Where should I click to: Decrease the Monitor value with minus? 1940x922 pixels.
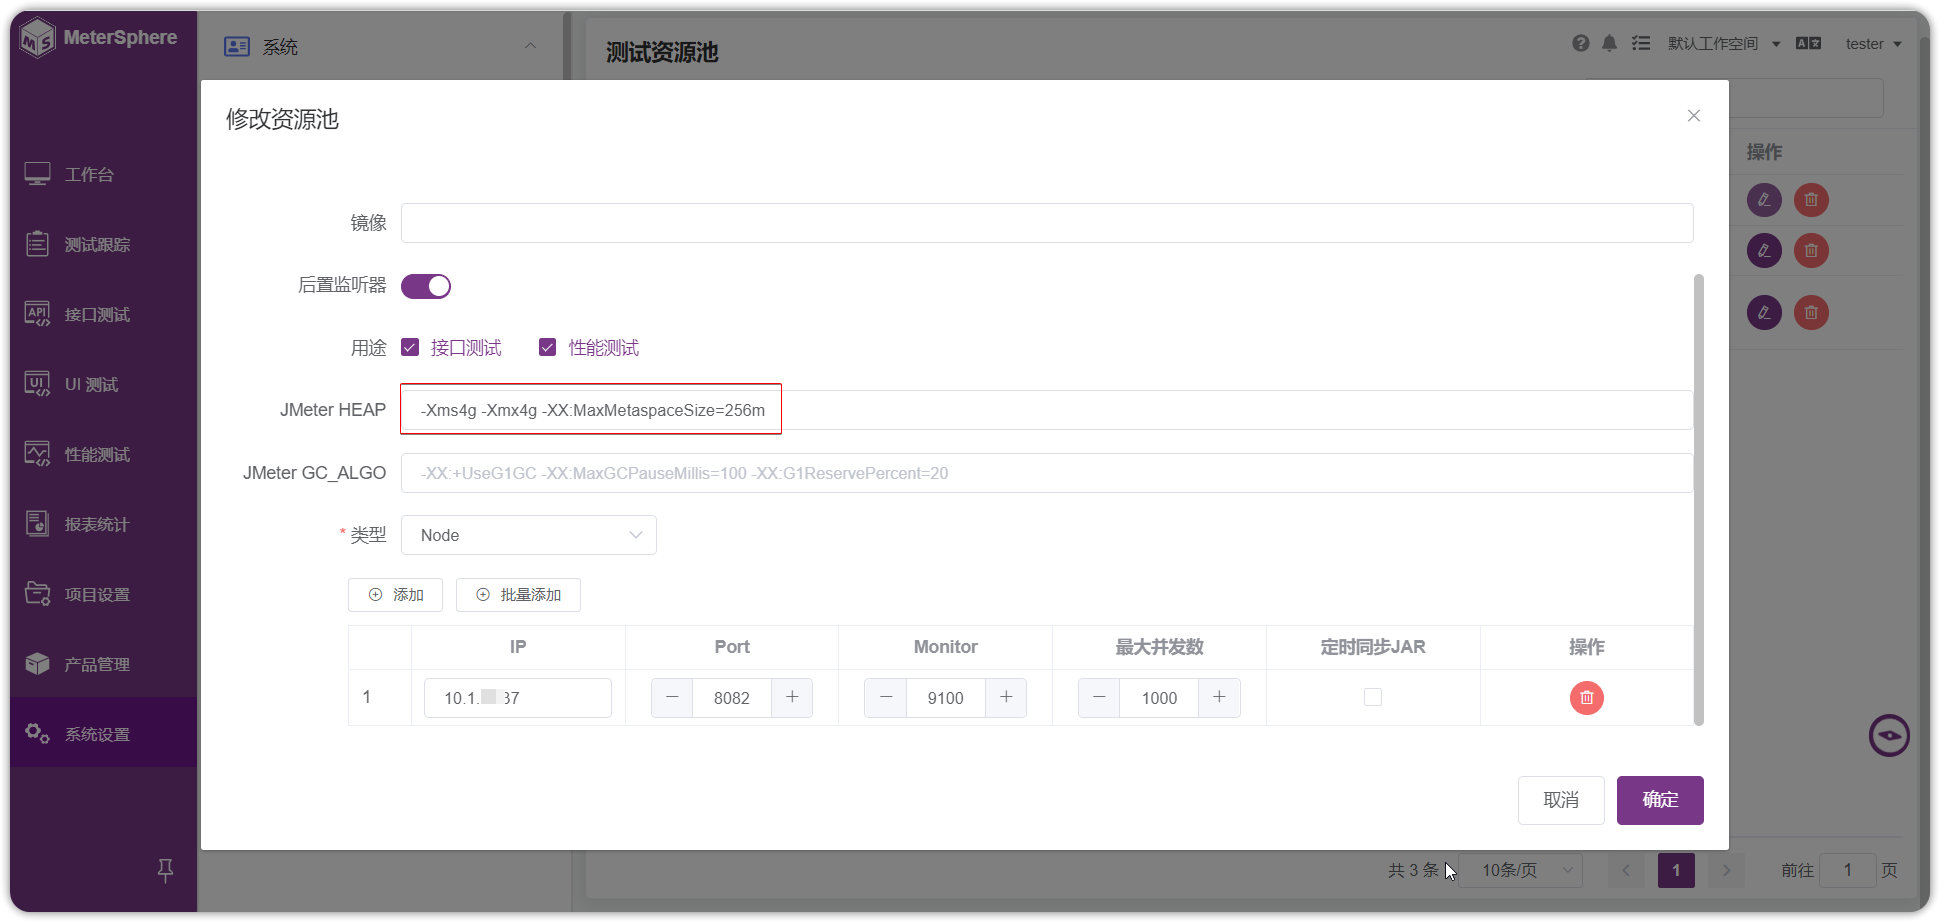click(x=886, y=697)
